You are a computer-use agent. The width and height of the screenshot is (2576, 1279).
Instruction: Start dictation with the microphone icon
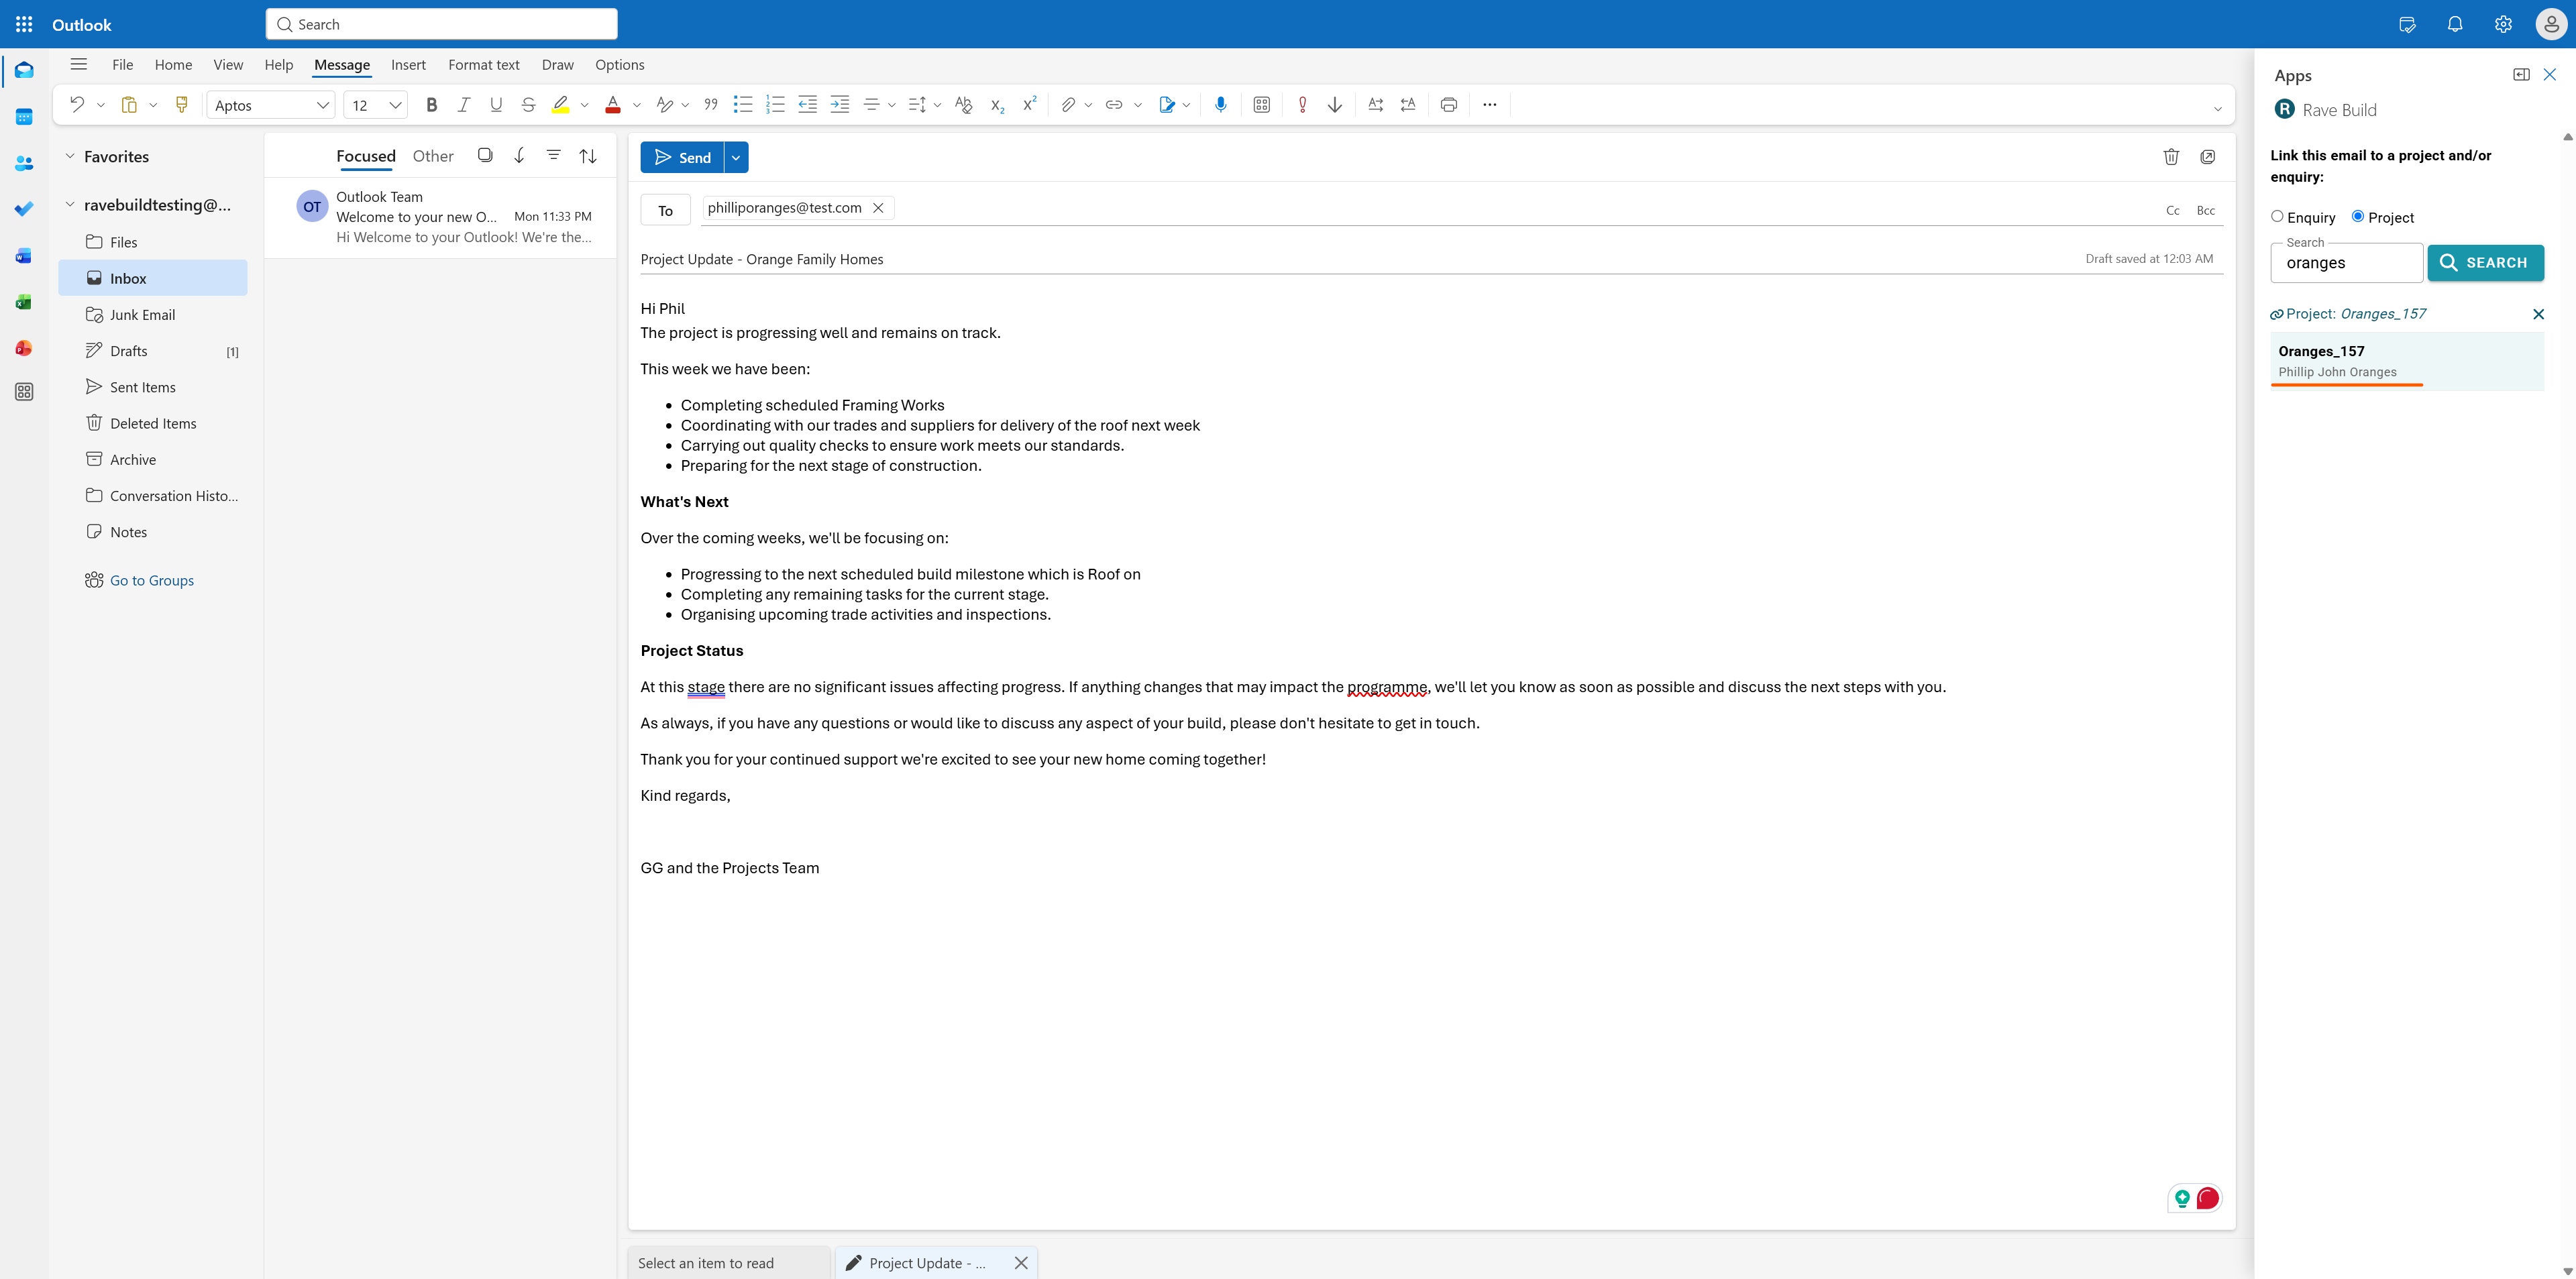[1220, 105]
